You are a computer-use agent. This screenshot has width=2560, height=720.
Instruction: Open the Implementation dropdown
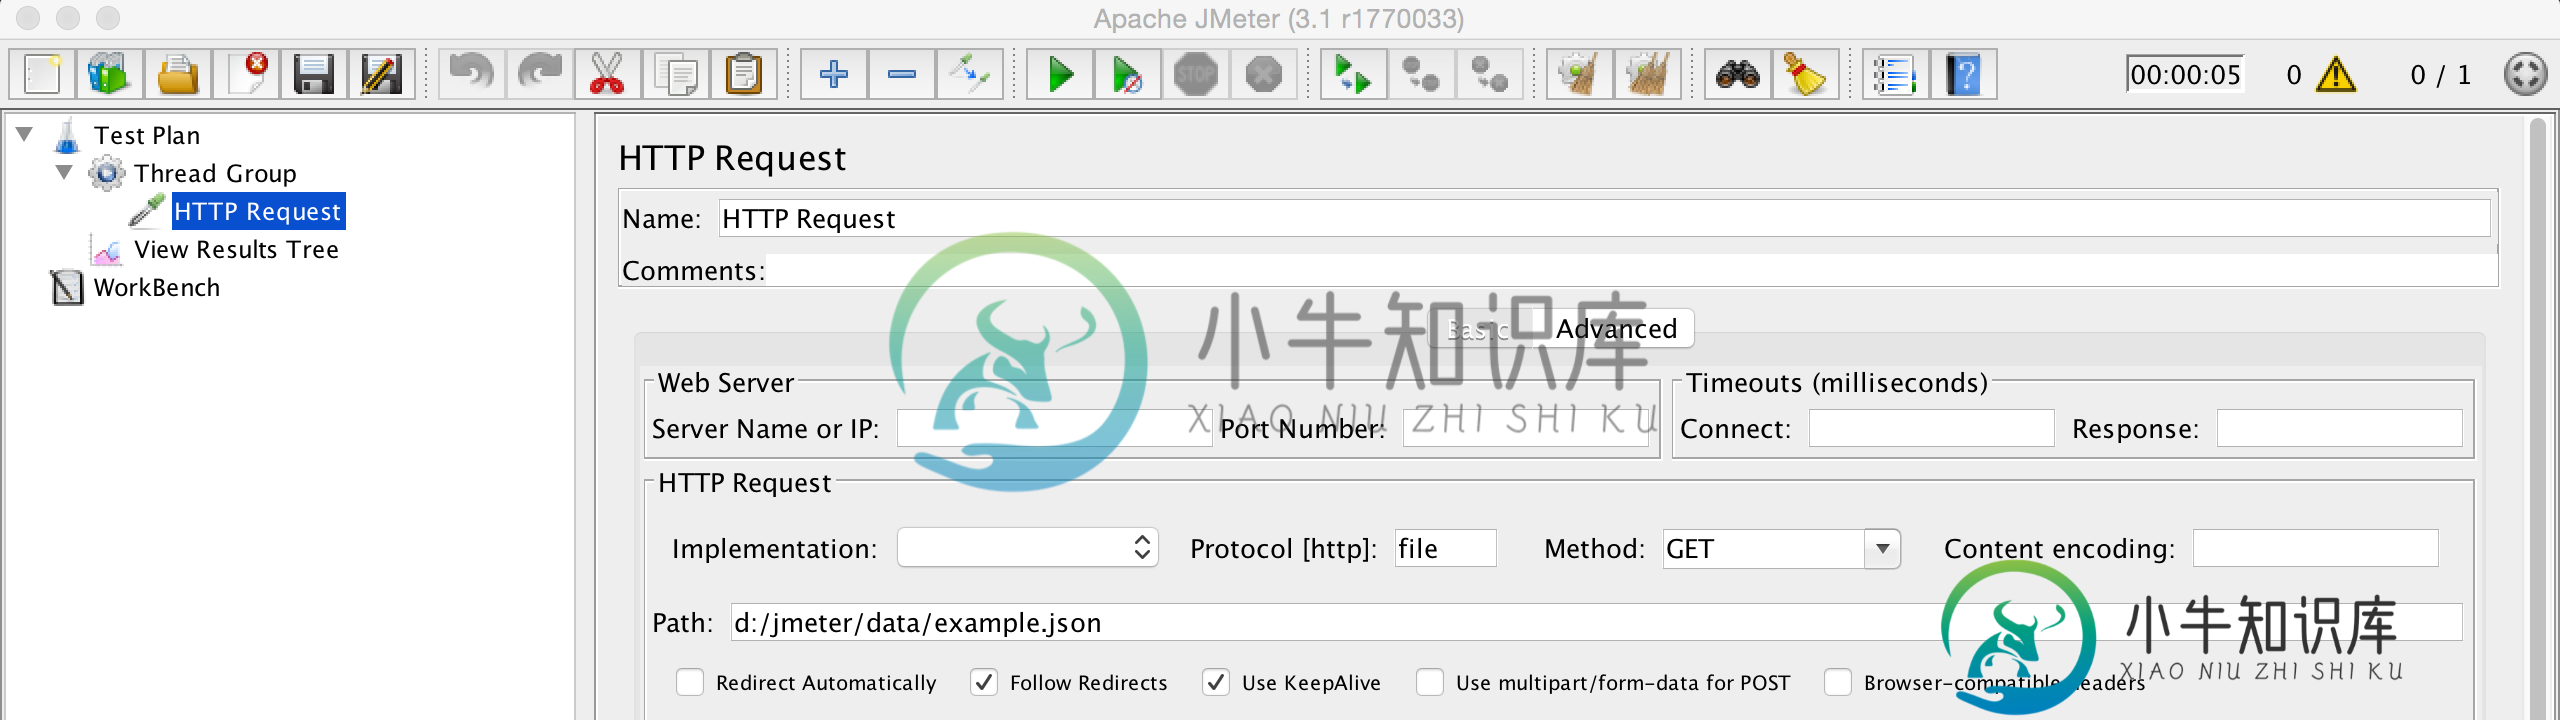(x=1028, y=548)
